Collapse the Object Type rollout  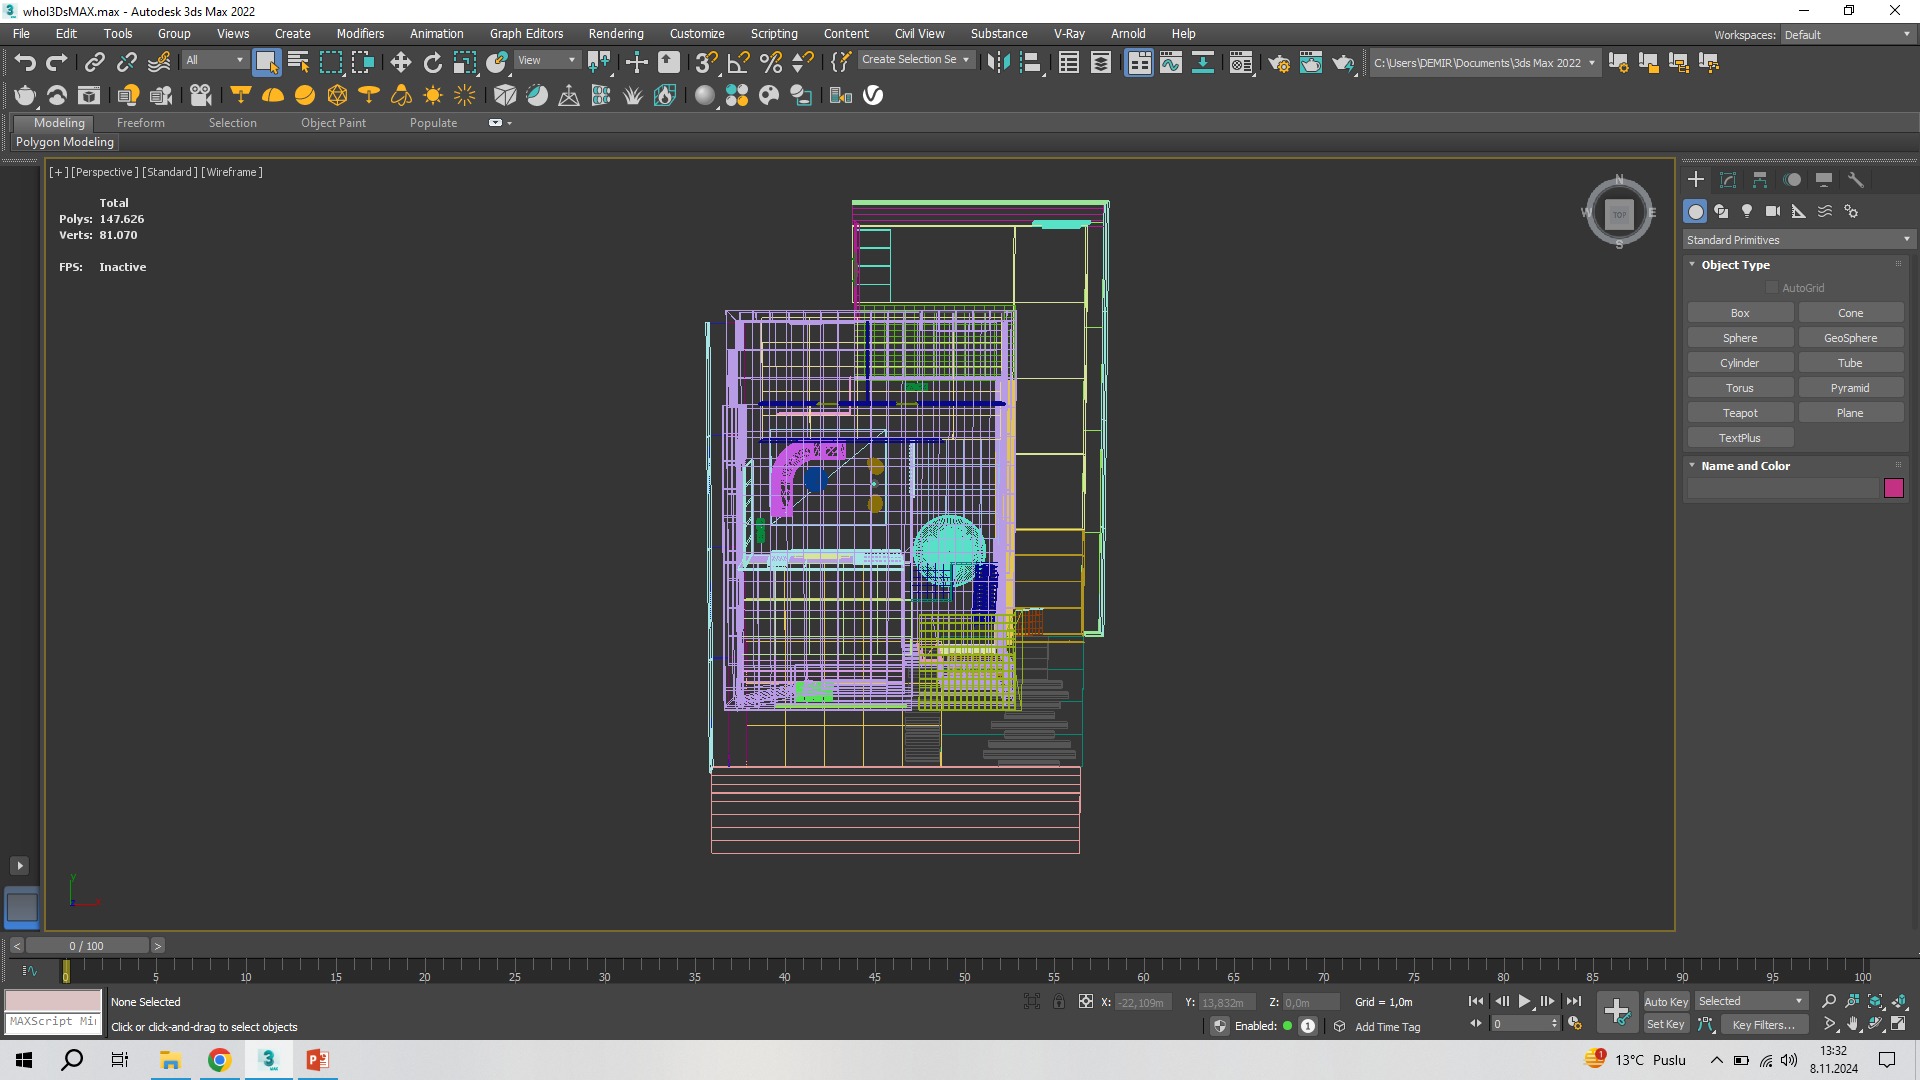(1735, 265)
